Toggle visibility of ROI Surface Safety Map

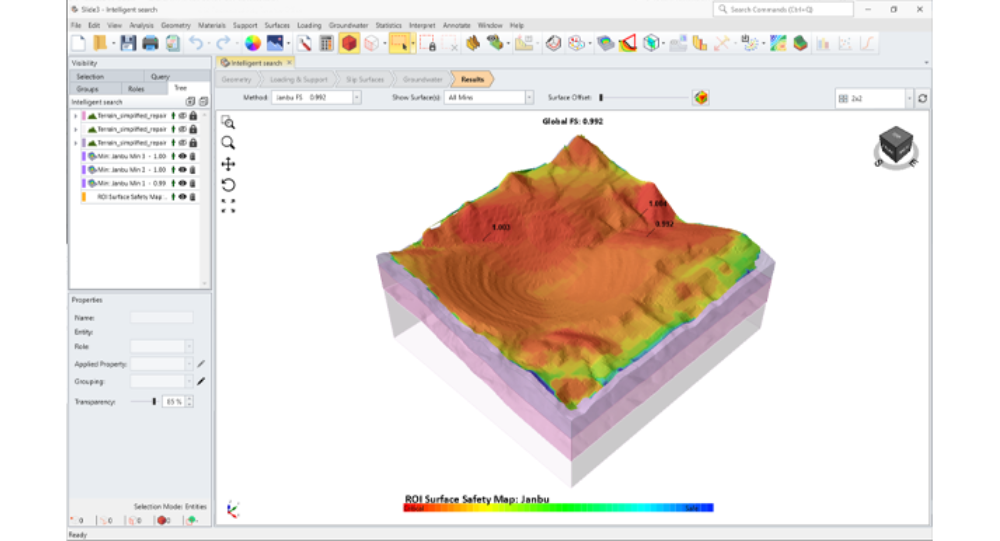[x=183, y=197]
